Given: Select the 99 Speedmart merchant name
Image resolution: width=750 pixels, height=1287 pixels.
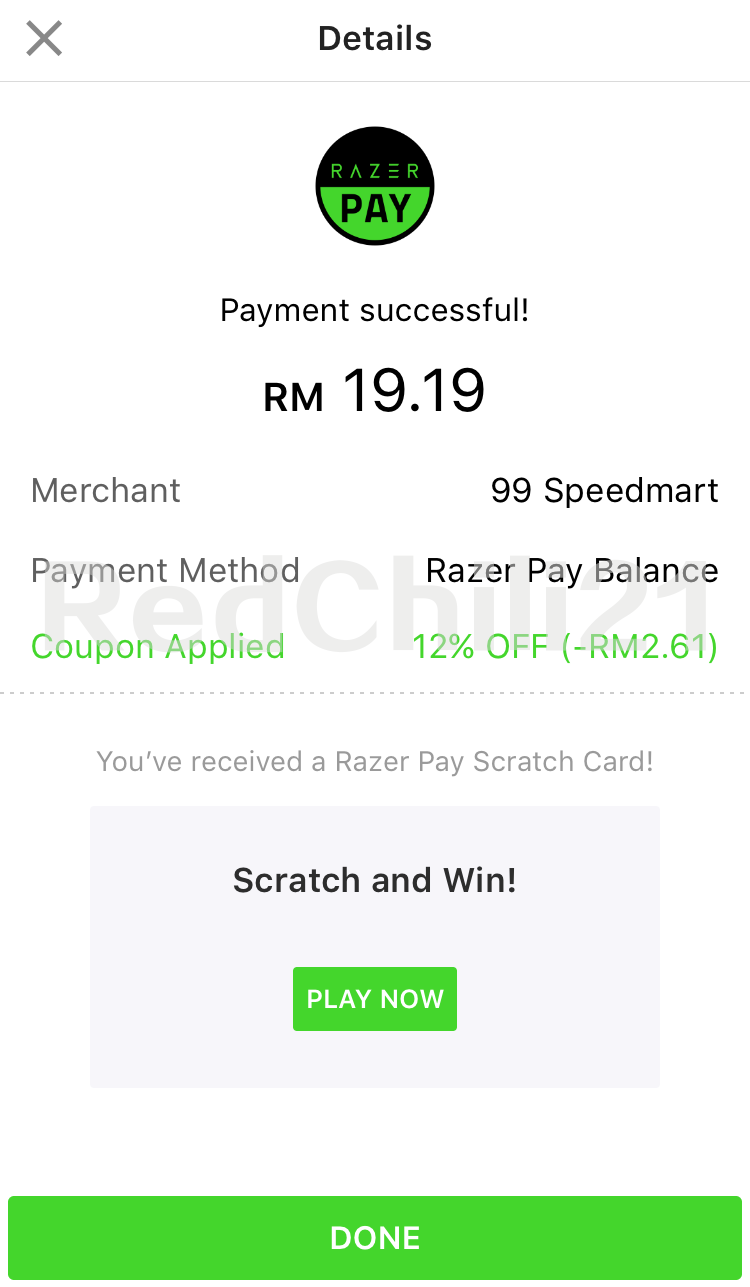Looking at the screenshot, I should tap(605, 490).
